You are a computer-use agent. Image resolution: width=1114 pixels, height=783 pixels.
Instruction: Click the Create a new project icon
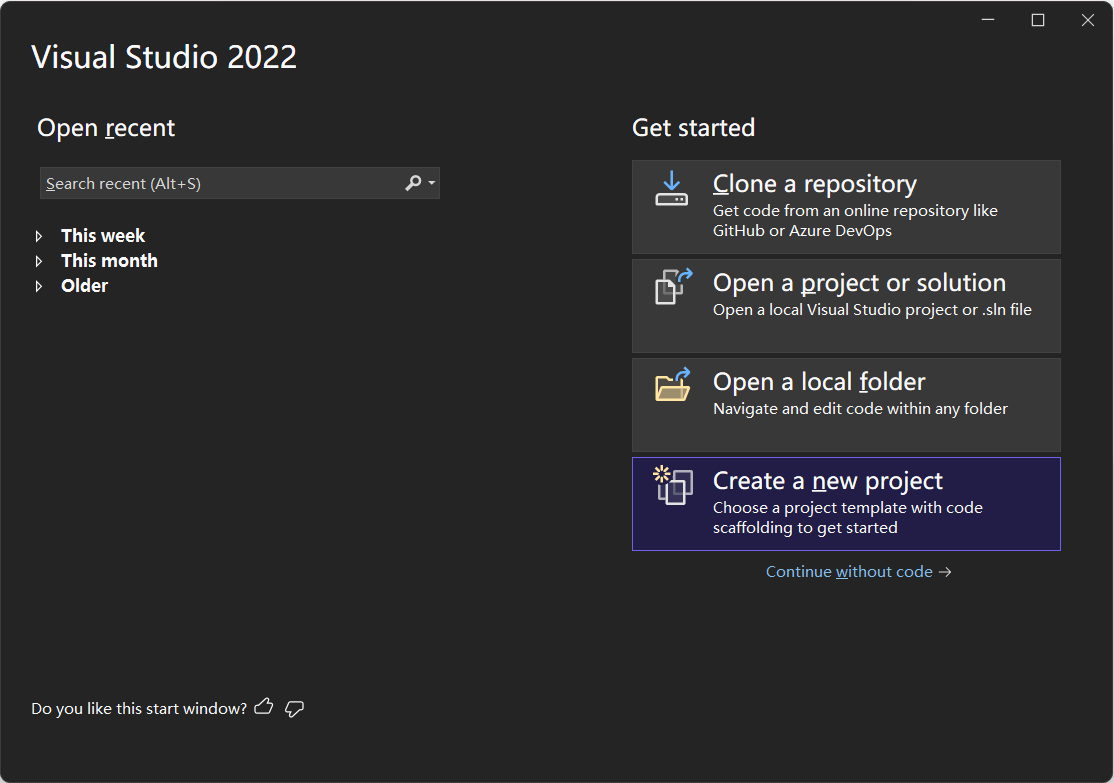pos(673,485)
